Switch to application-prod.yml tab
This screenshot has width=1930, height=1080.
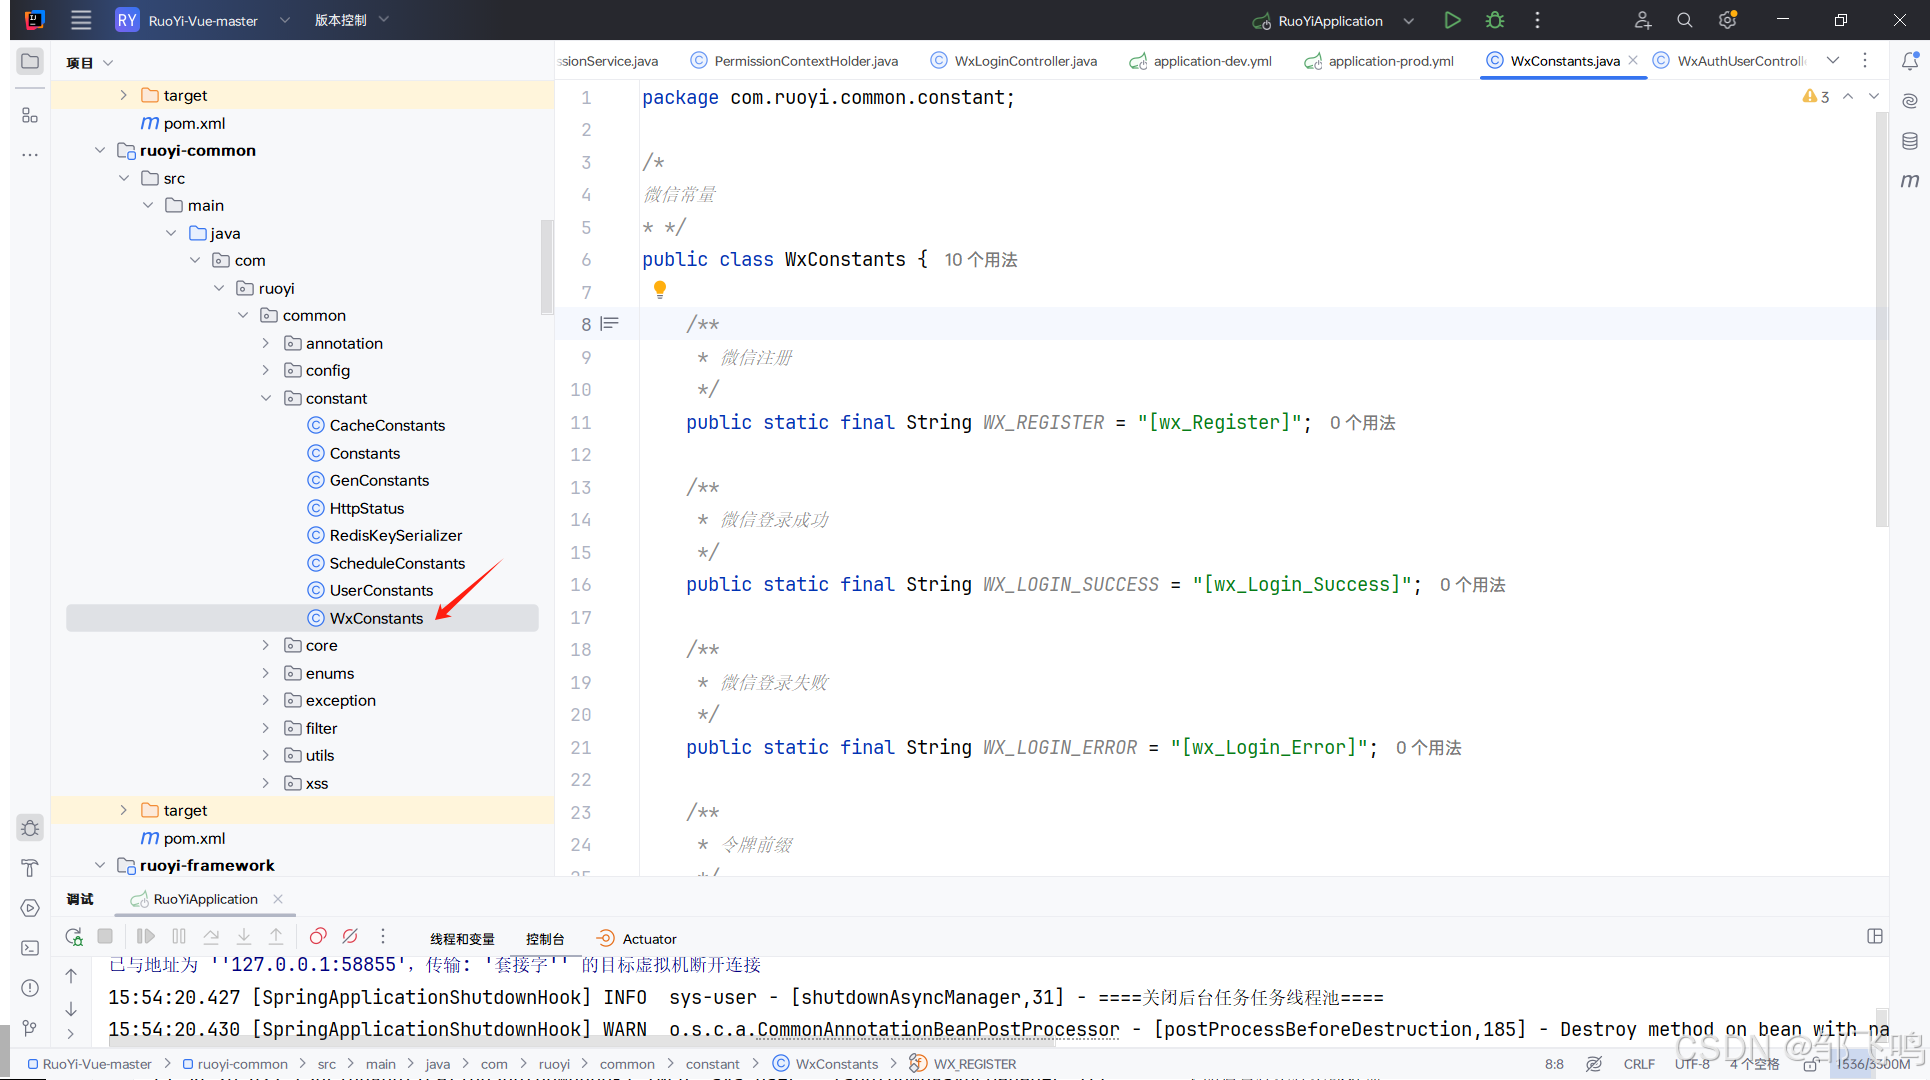[1380, 61]
